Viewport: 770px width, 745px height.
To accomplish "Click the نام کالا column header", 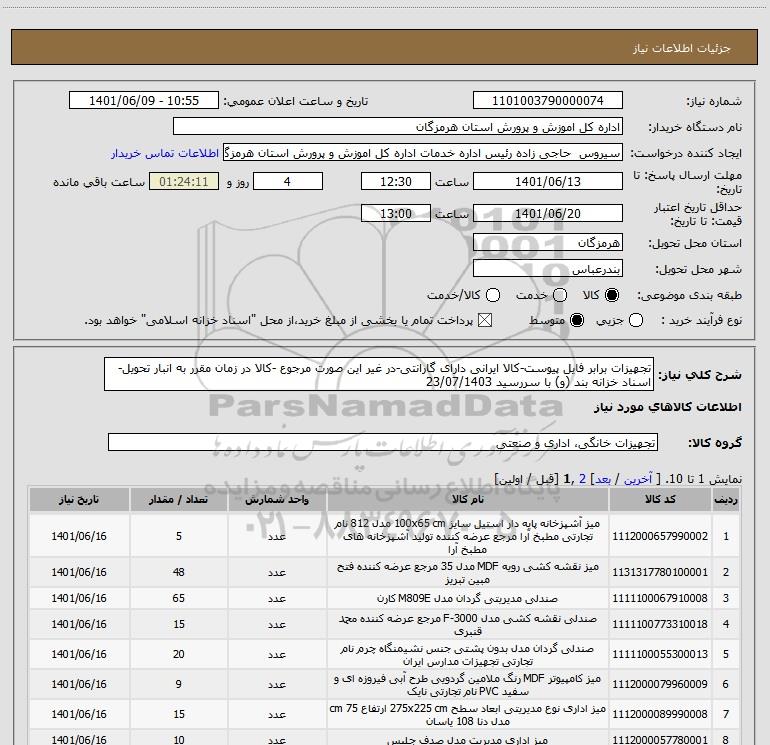I will (x=468, y=499).
